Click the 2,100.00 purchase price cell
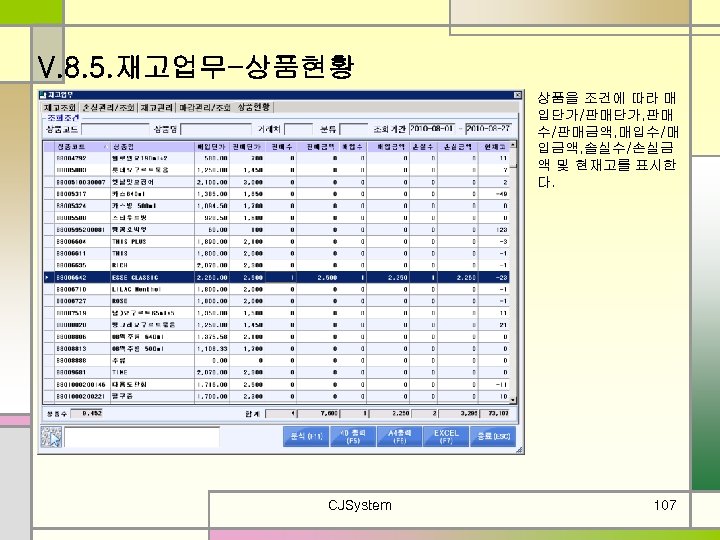This screenshot has height=540, width=720. coord(212,182)
